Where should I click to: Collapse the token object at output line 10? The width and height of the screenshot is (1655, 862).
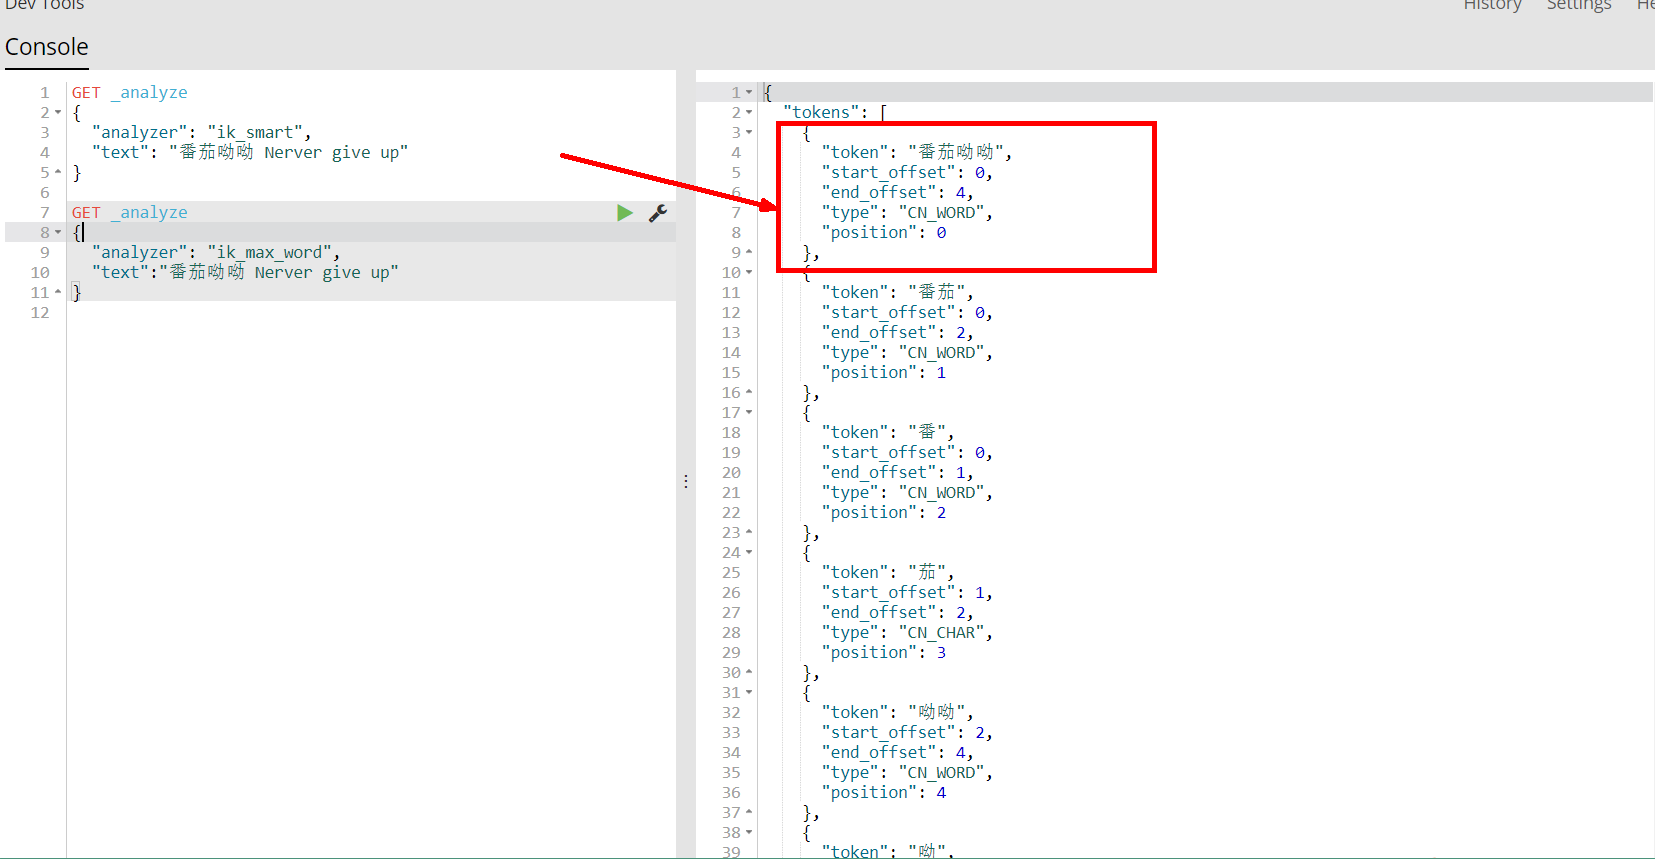749,273
